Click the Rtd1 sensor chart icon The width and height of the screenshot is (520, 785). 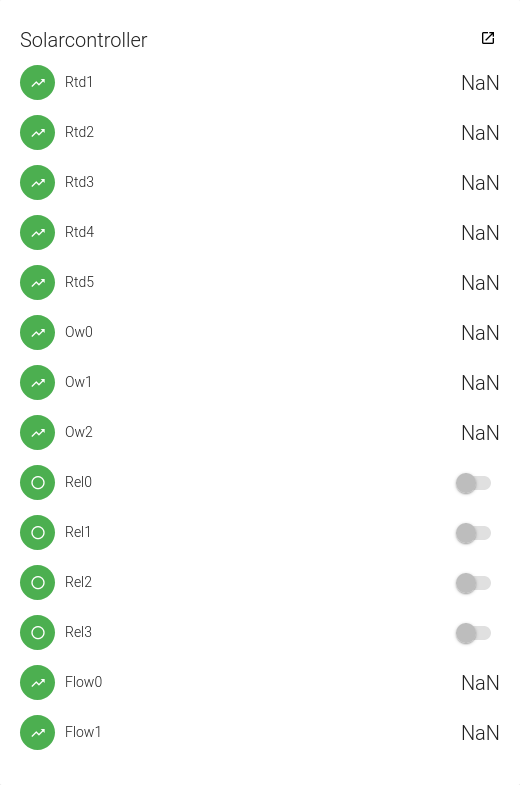click(x=38, y=83)
